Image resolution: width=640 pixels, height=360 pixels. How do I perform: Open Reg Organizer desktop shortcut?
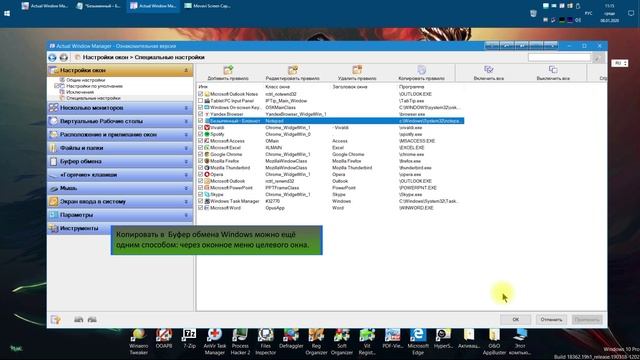[x=316, y=342]
